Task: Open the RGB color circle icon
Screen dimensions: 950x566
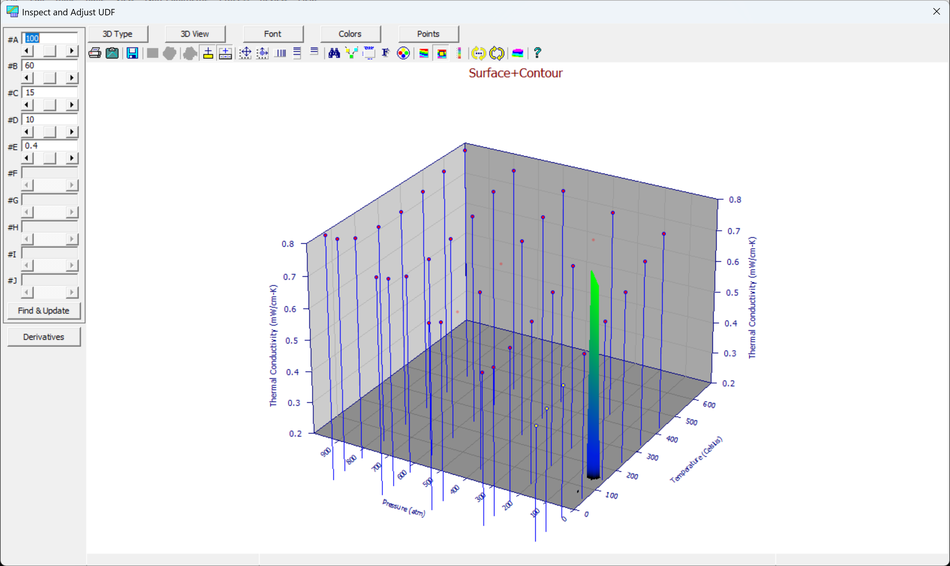Action: pyautogui.click(x=403, y=53)
